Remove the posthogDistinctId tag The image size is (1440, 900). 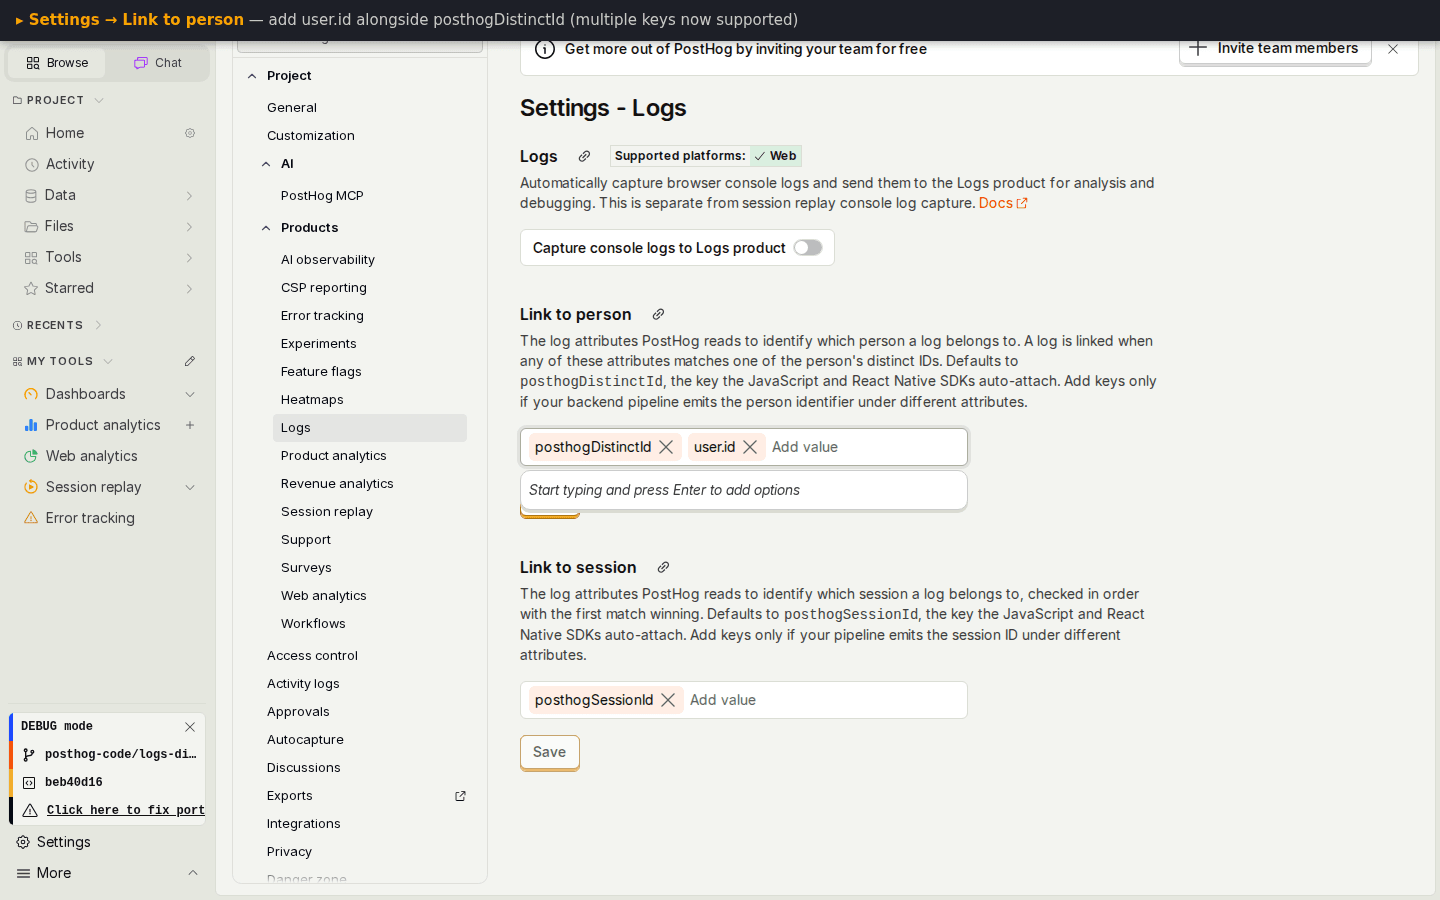point(666,447)
